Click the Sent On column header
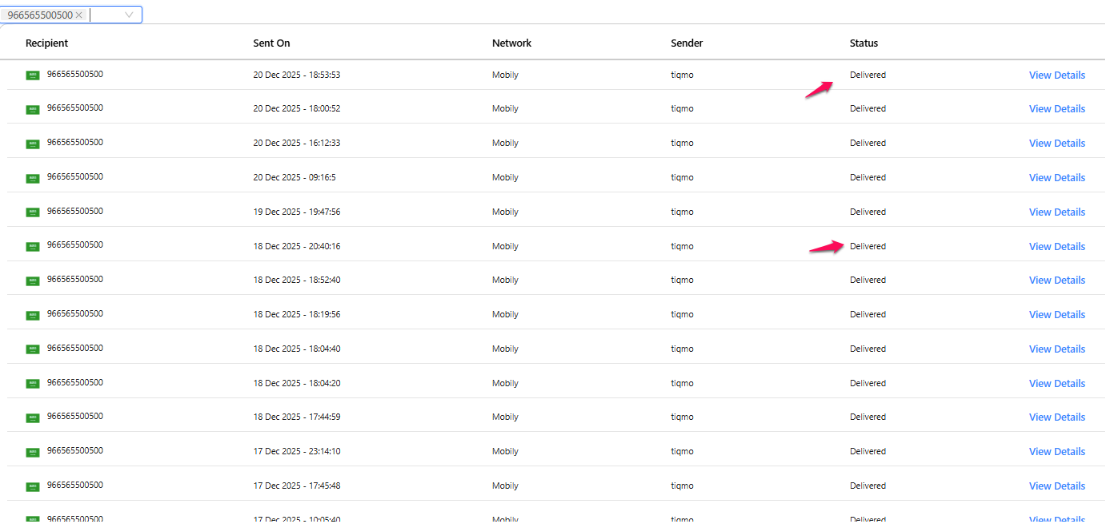This screenshot has width=1105, height=526. 271,43
